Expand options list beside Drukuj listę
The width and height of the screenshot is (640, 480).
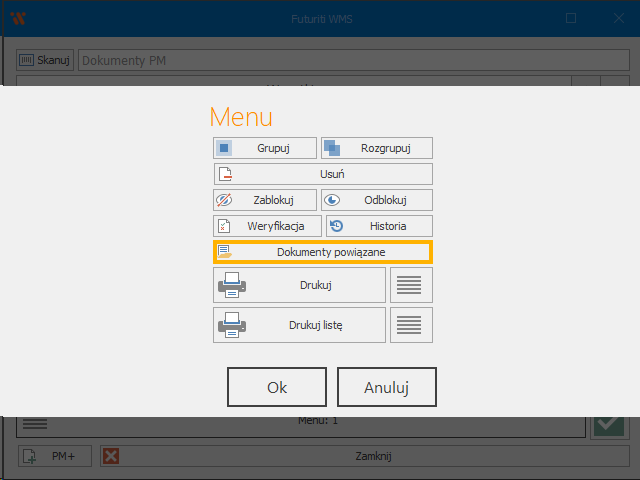(411, 325)
